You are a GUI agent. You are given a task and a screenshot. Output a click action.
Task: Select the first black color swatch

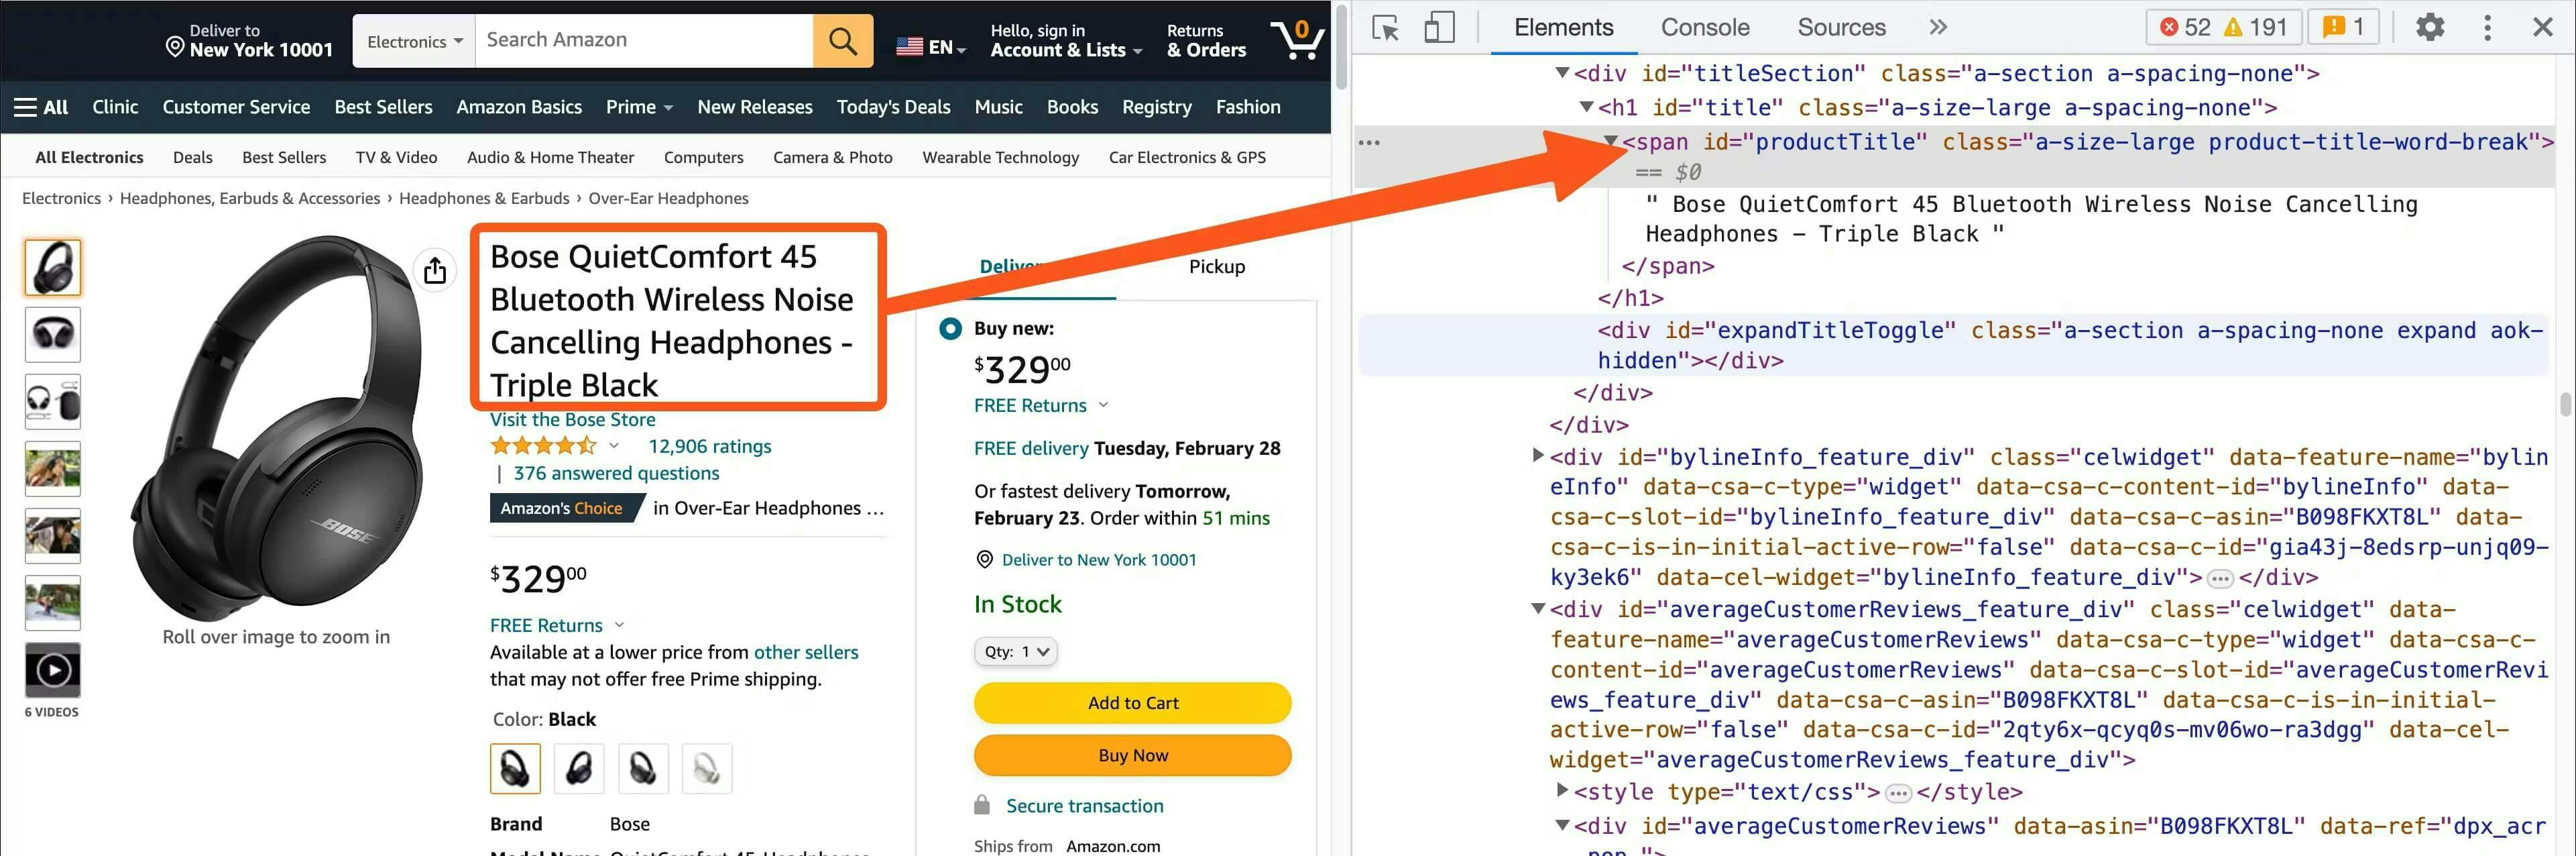(515, 768)
